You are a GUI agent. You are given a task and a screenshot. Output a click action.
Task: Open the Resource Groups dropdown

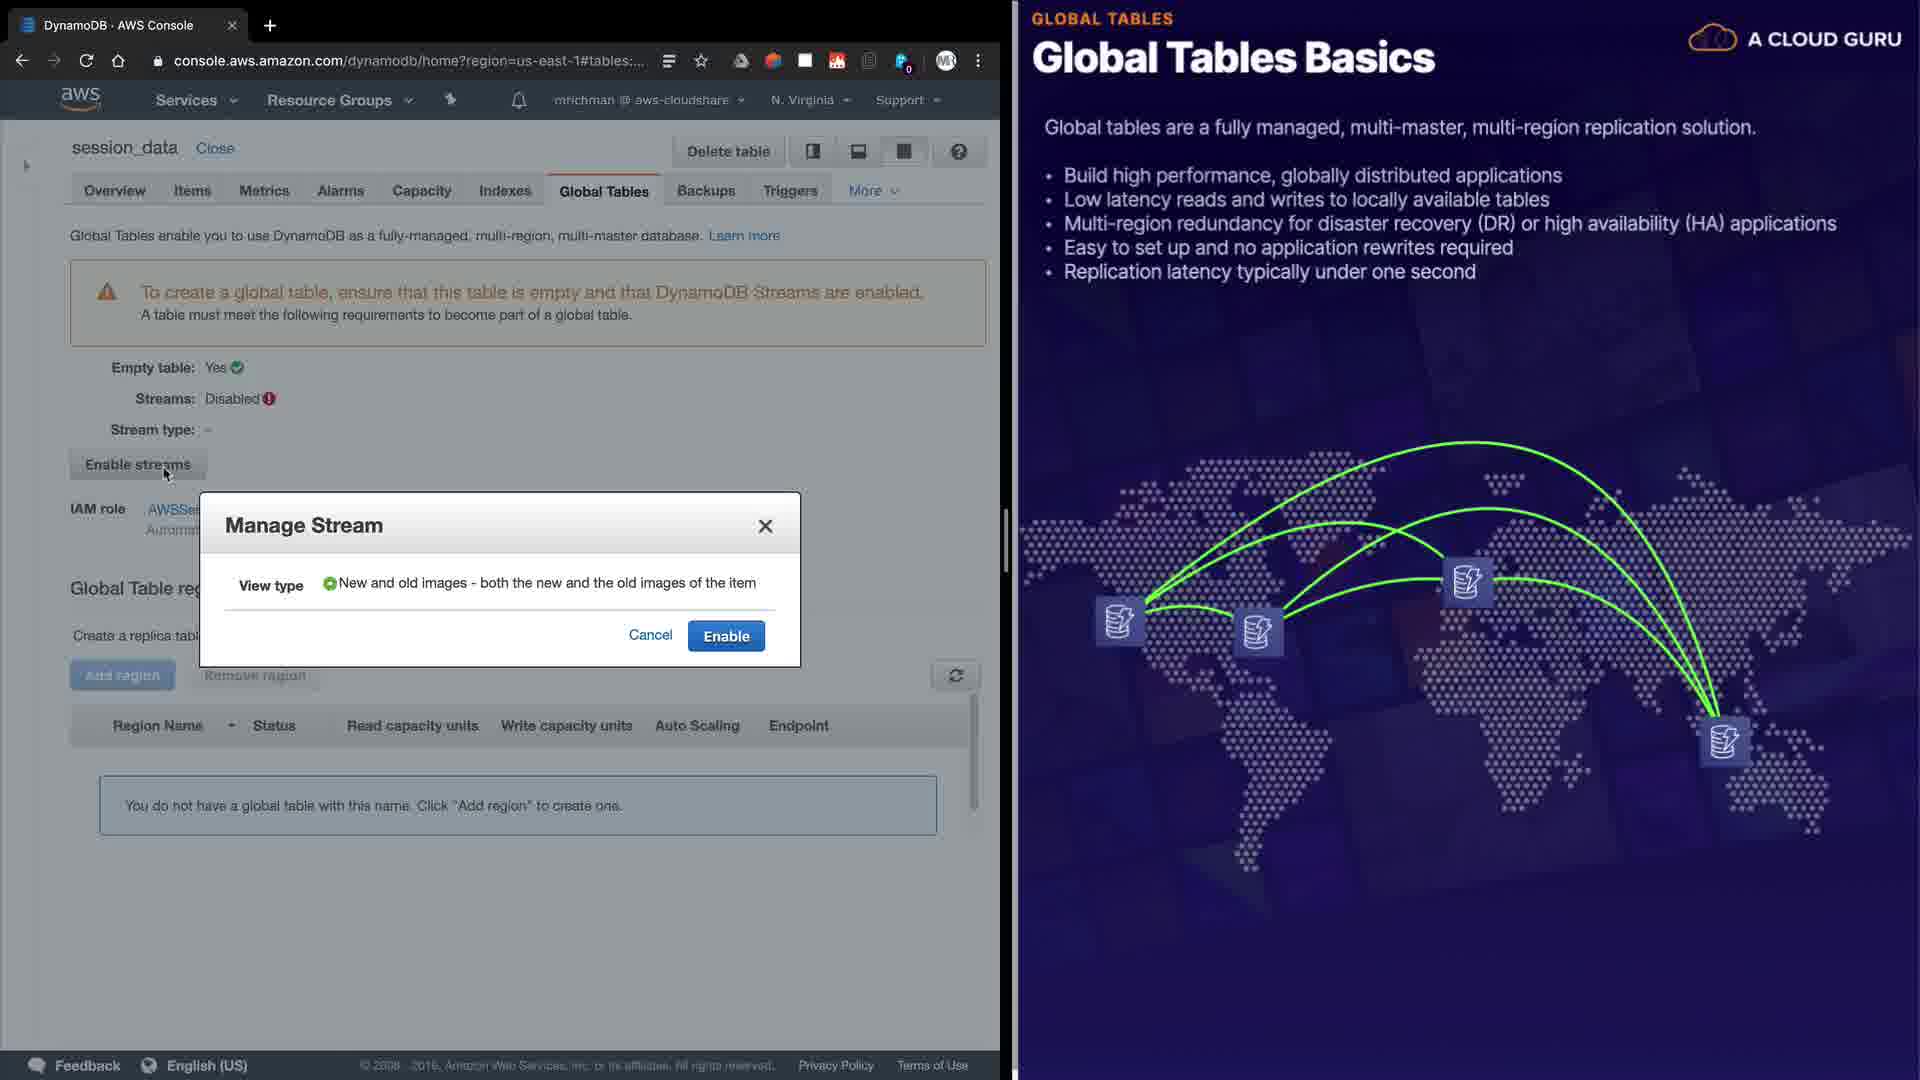(x=339, y=100)
